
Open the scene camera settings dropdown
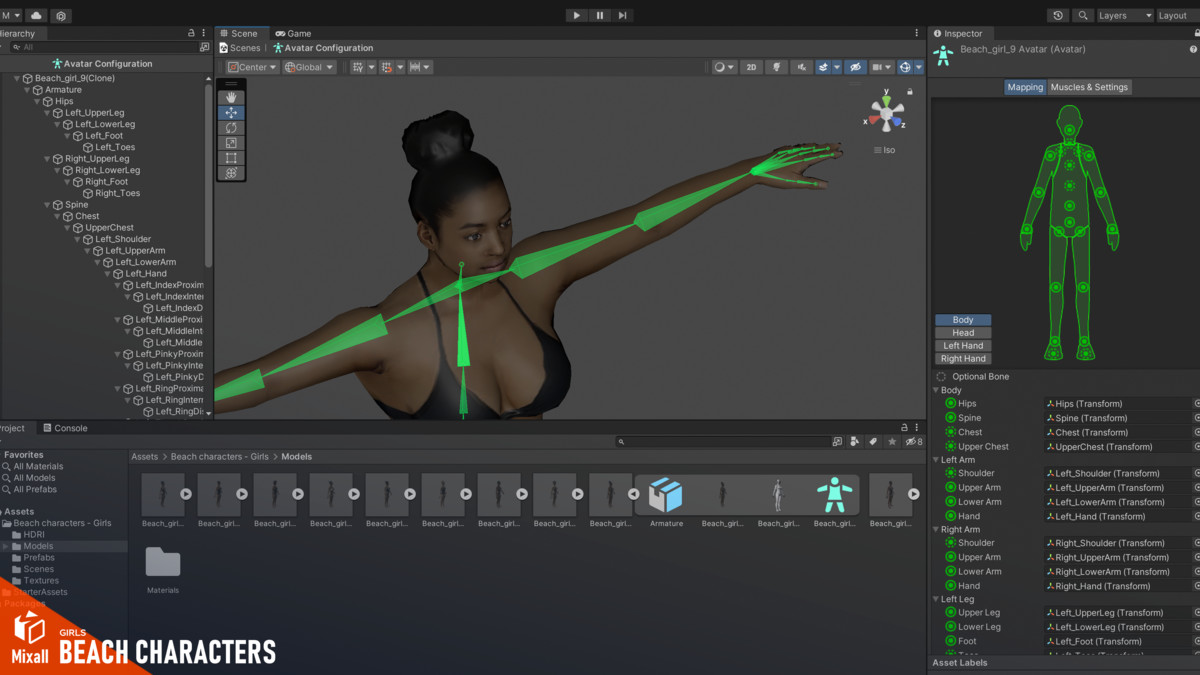tap(882, 67)
